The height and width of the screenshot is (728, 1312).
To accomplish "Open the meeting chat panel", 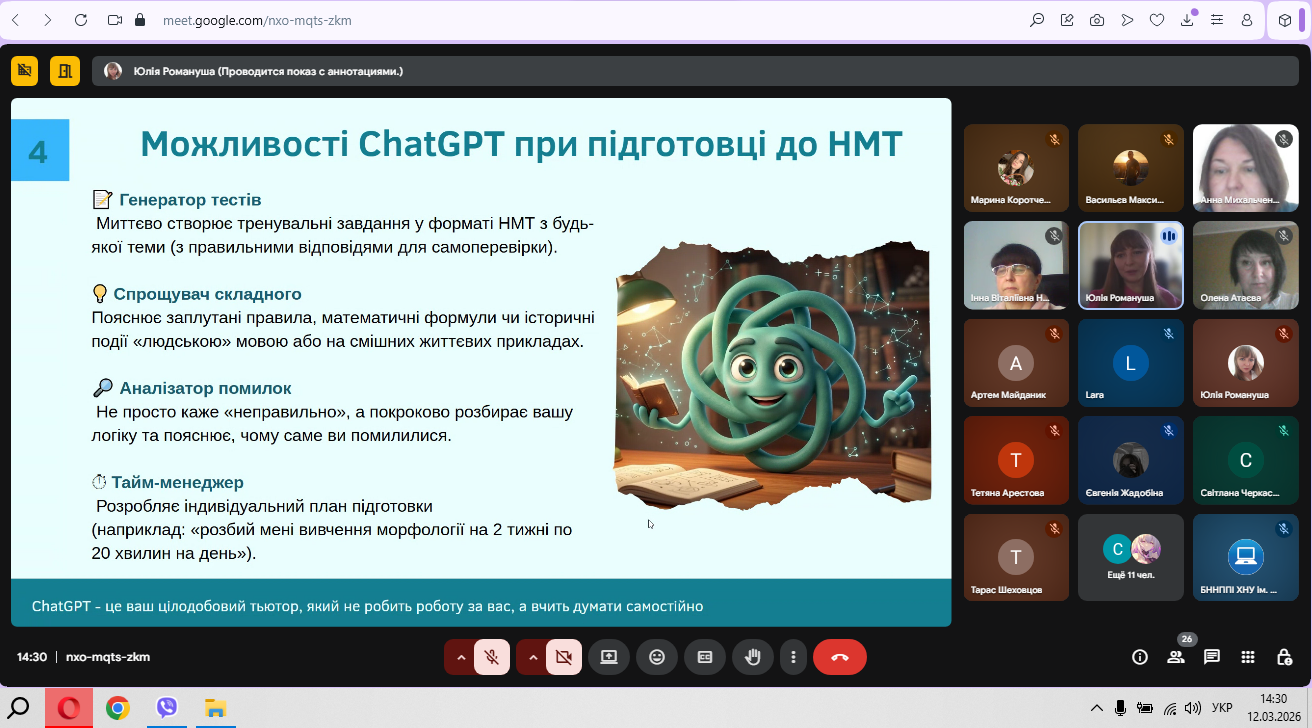I will [1211, 657].
